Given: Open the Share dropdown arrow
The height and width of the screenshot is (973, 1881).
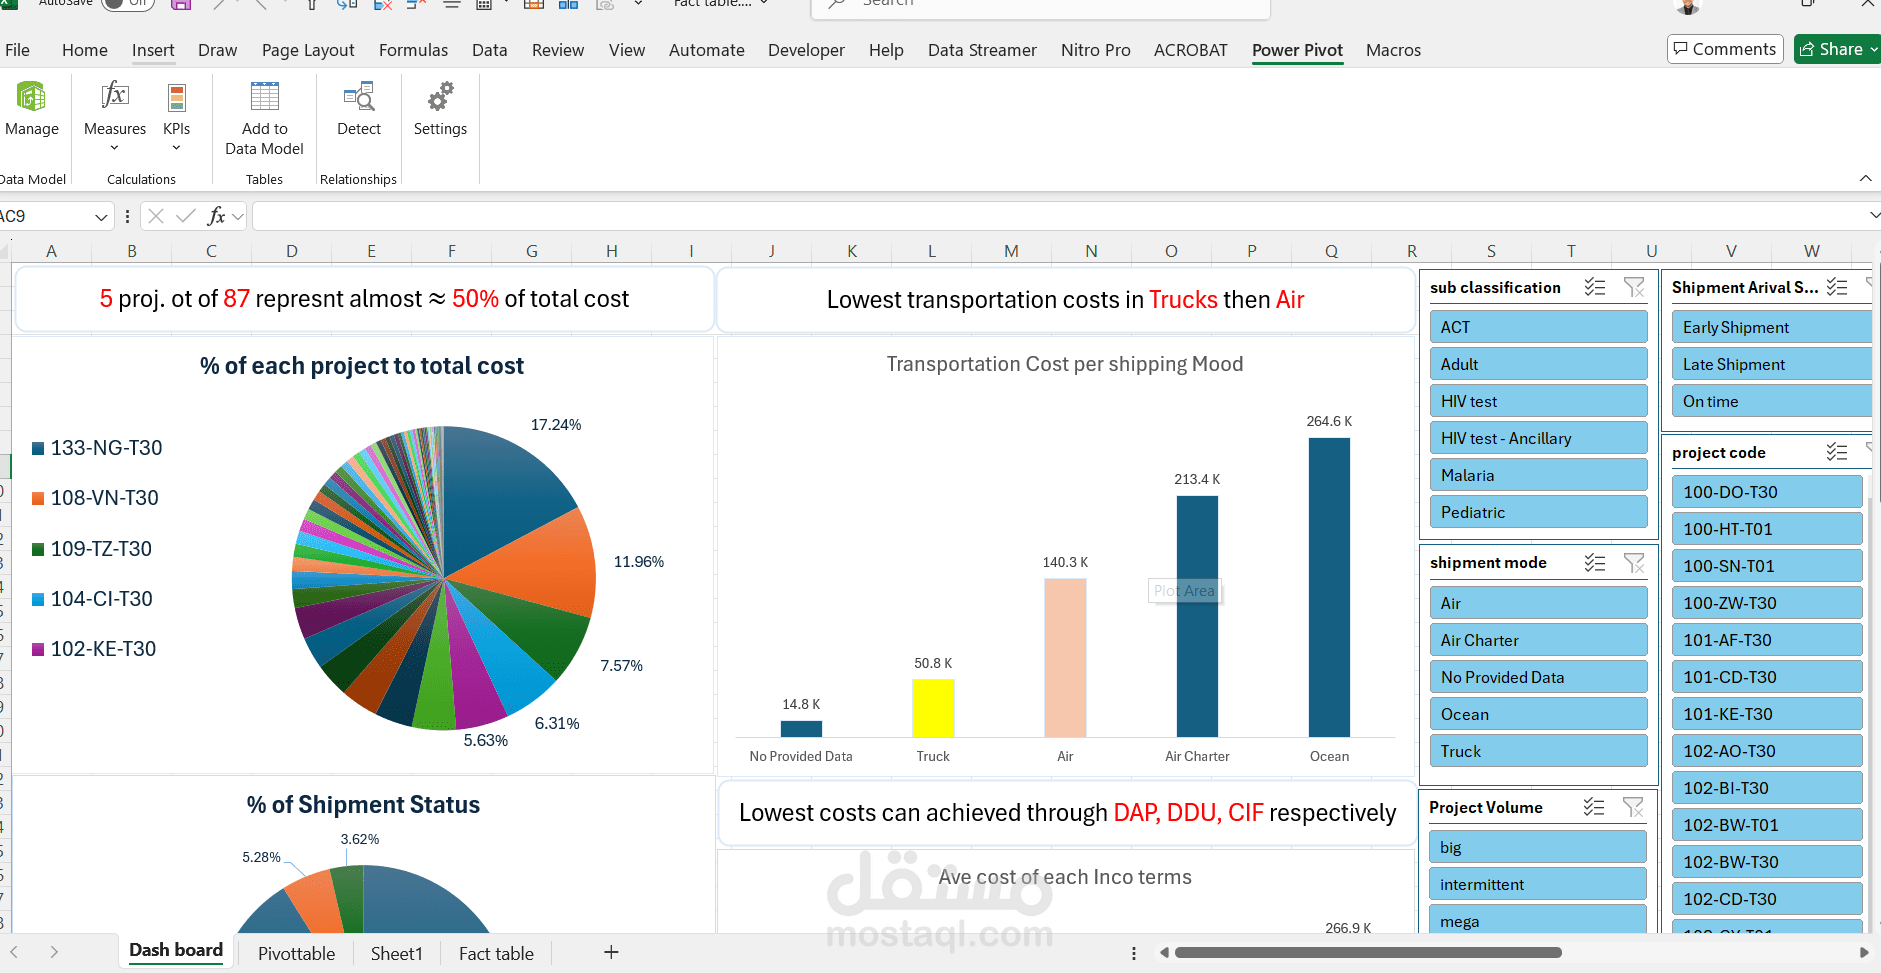Looking at the screenshot, I should (1874, 49).
